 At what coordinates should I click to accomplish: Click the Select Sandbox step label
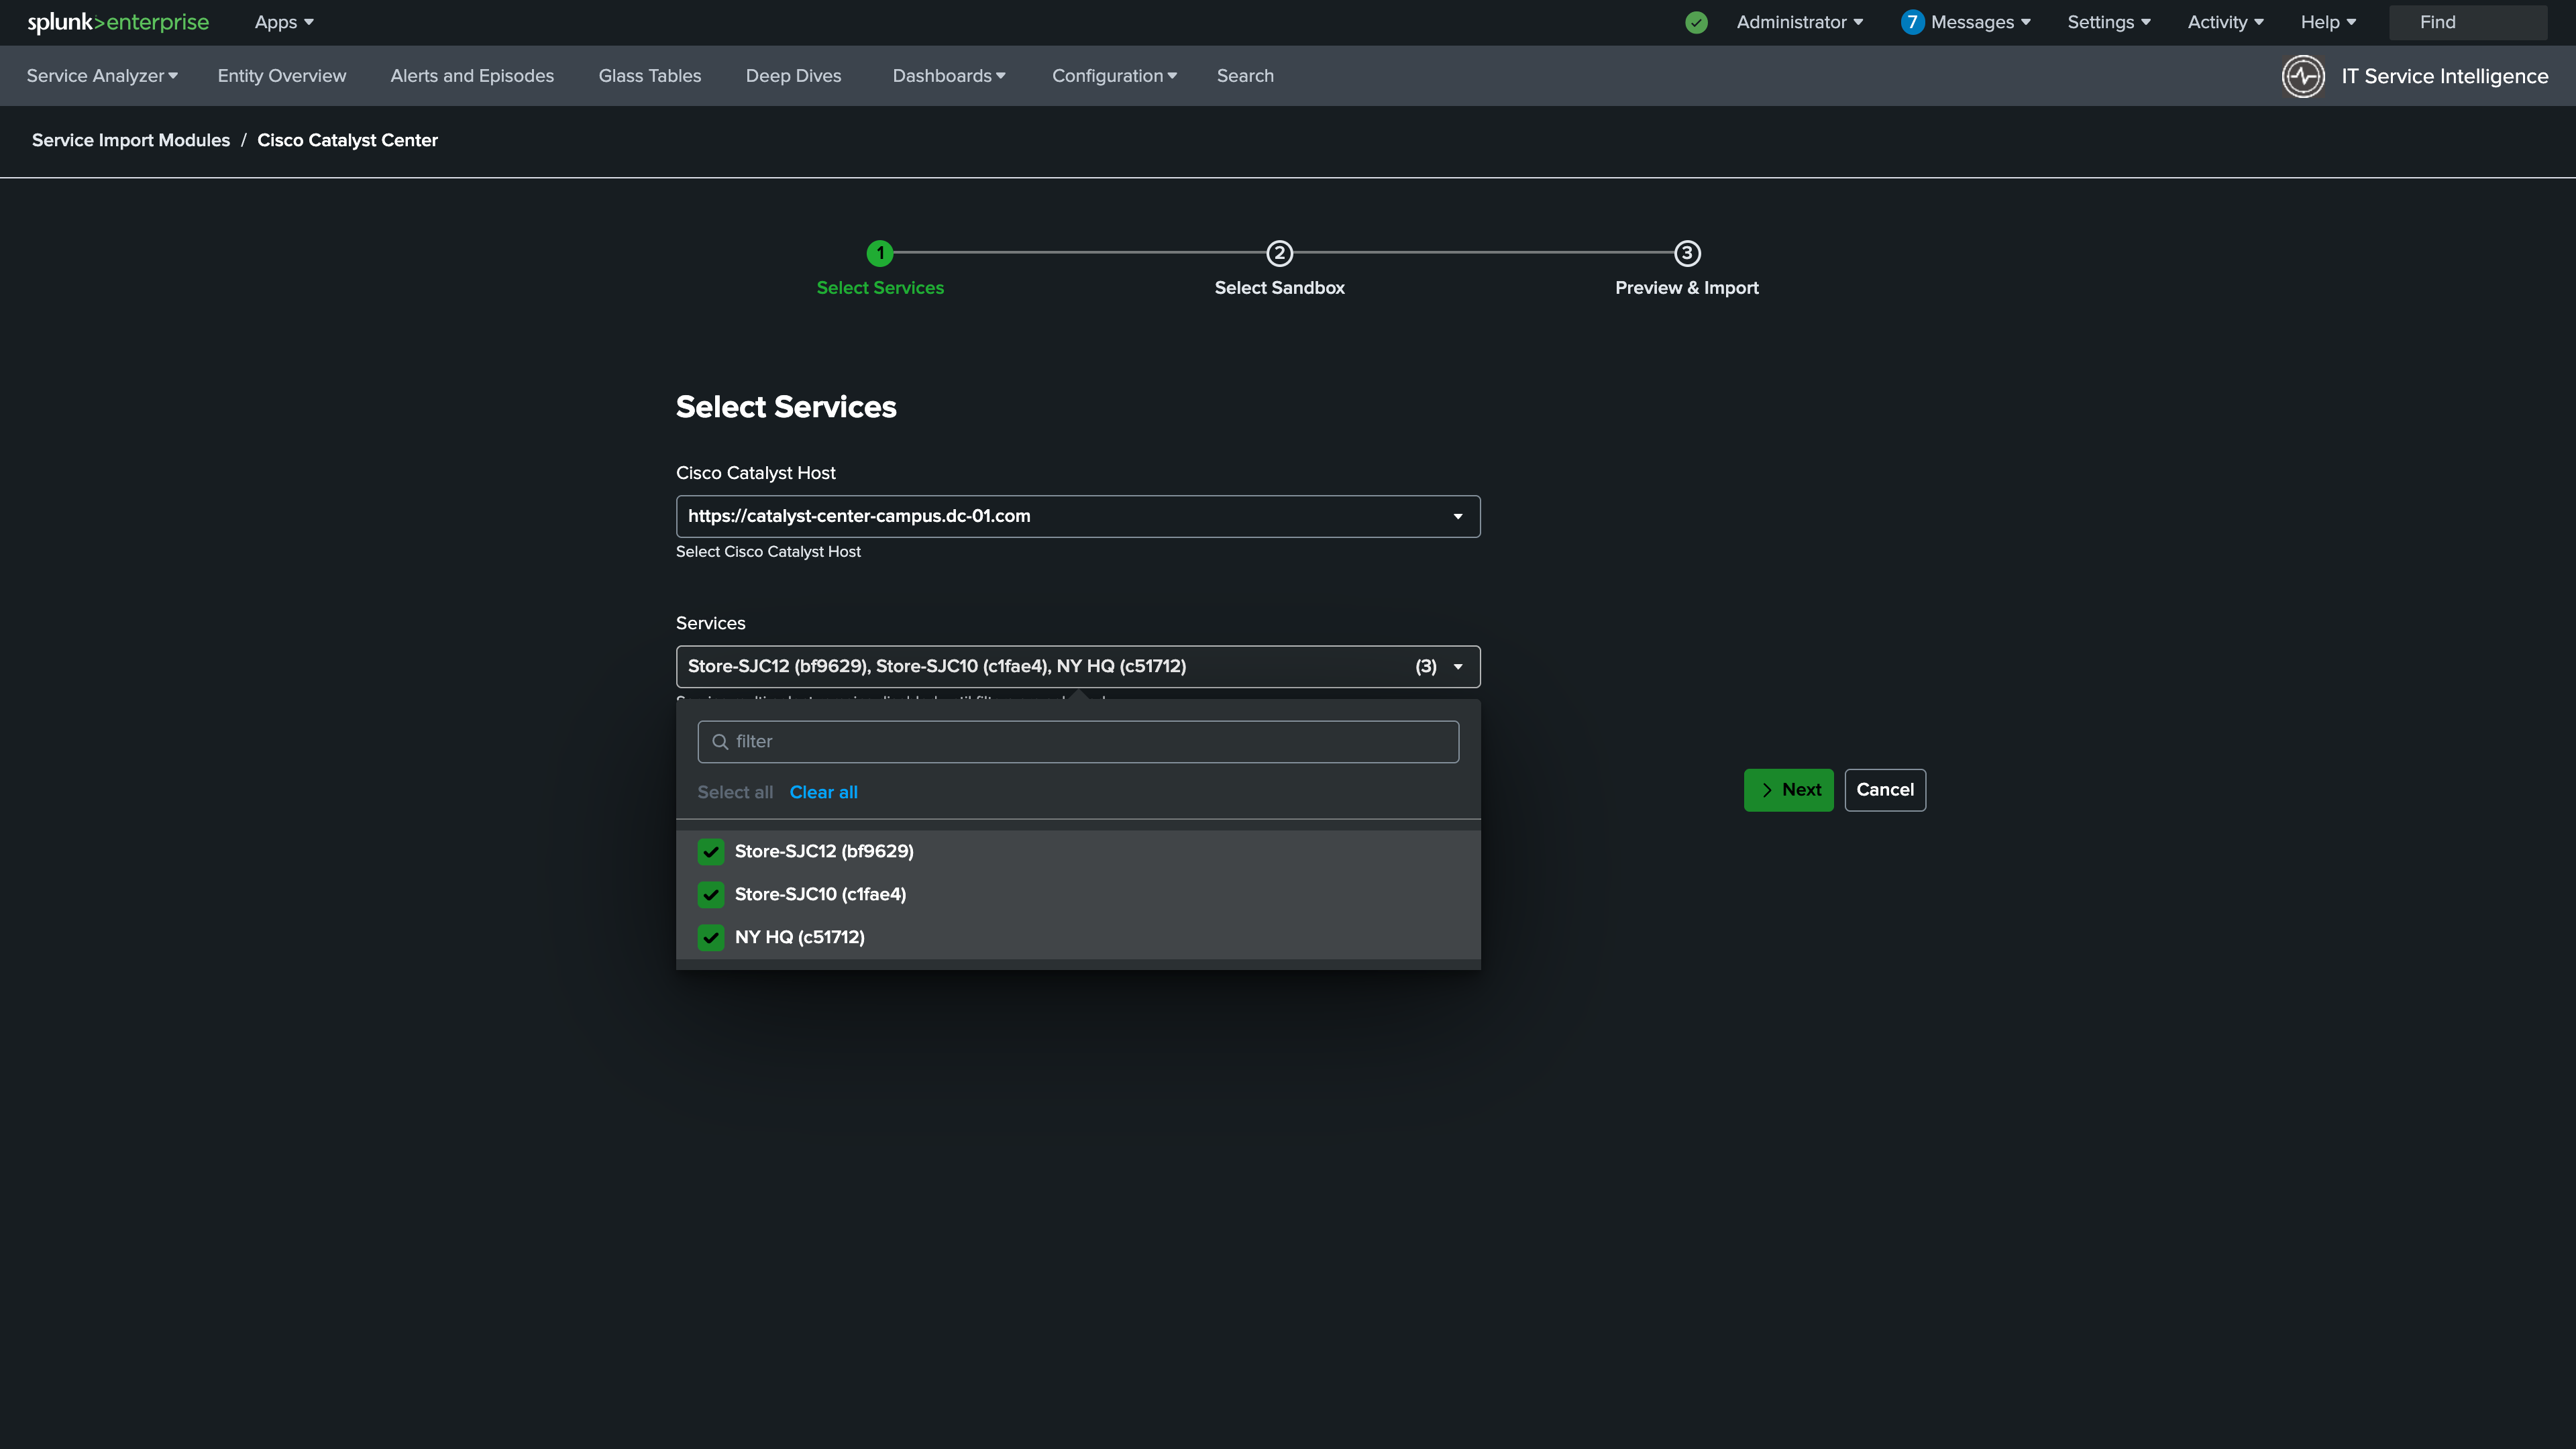pyautogui.click(x=1280, y=288)
